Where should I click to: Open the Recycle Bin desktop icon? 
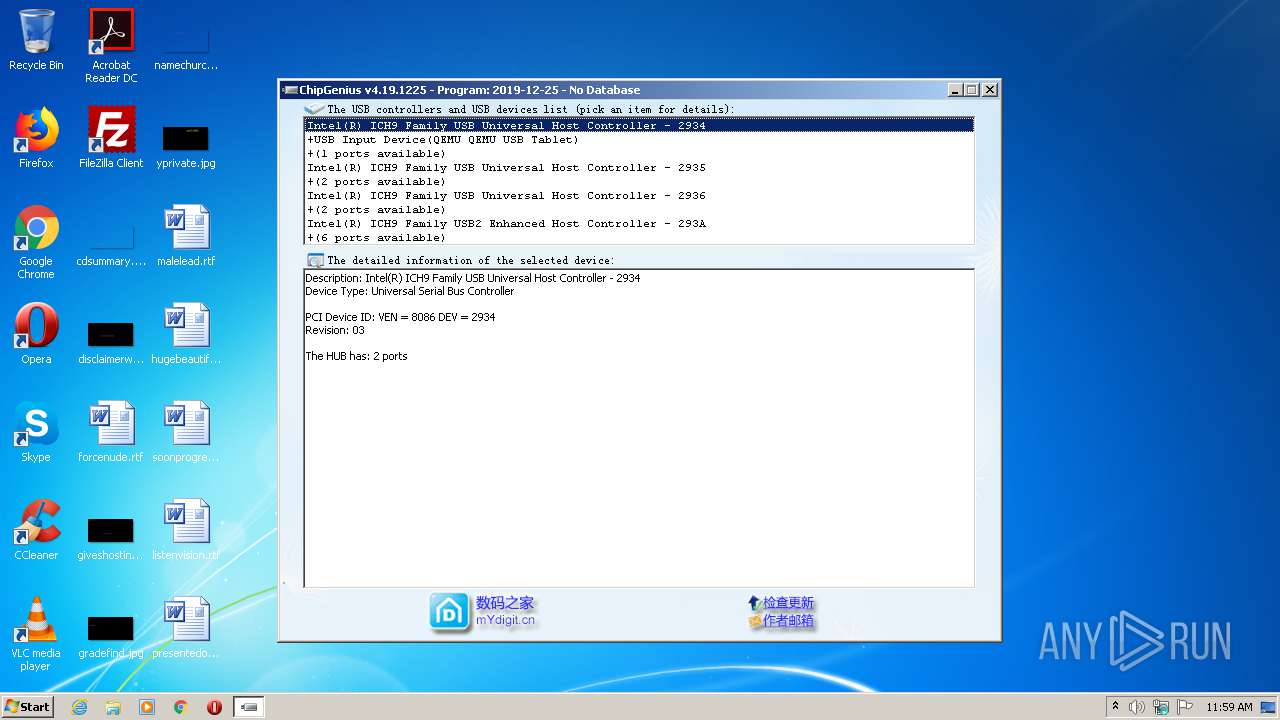coord(36,40)
